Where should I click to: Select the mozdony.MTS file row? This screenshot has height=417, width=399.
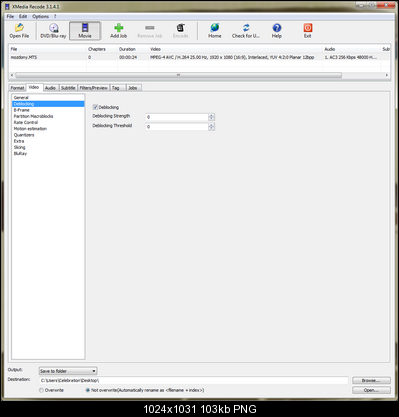(199, 57)
